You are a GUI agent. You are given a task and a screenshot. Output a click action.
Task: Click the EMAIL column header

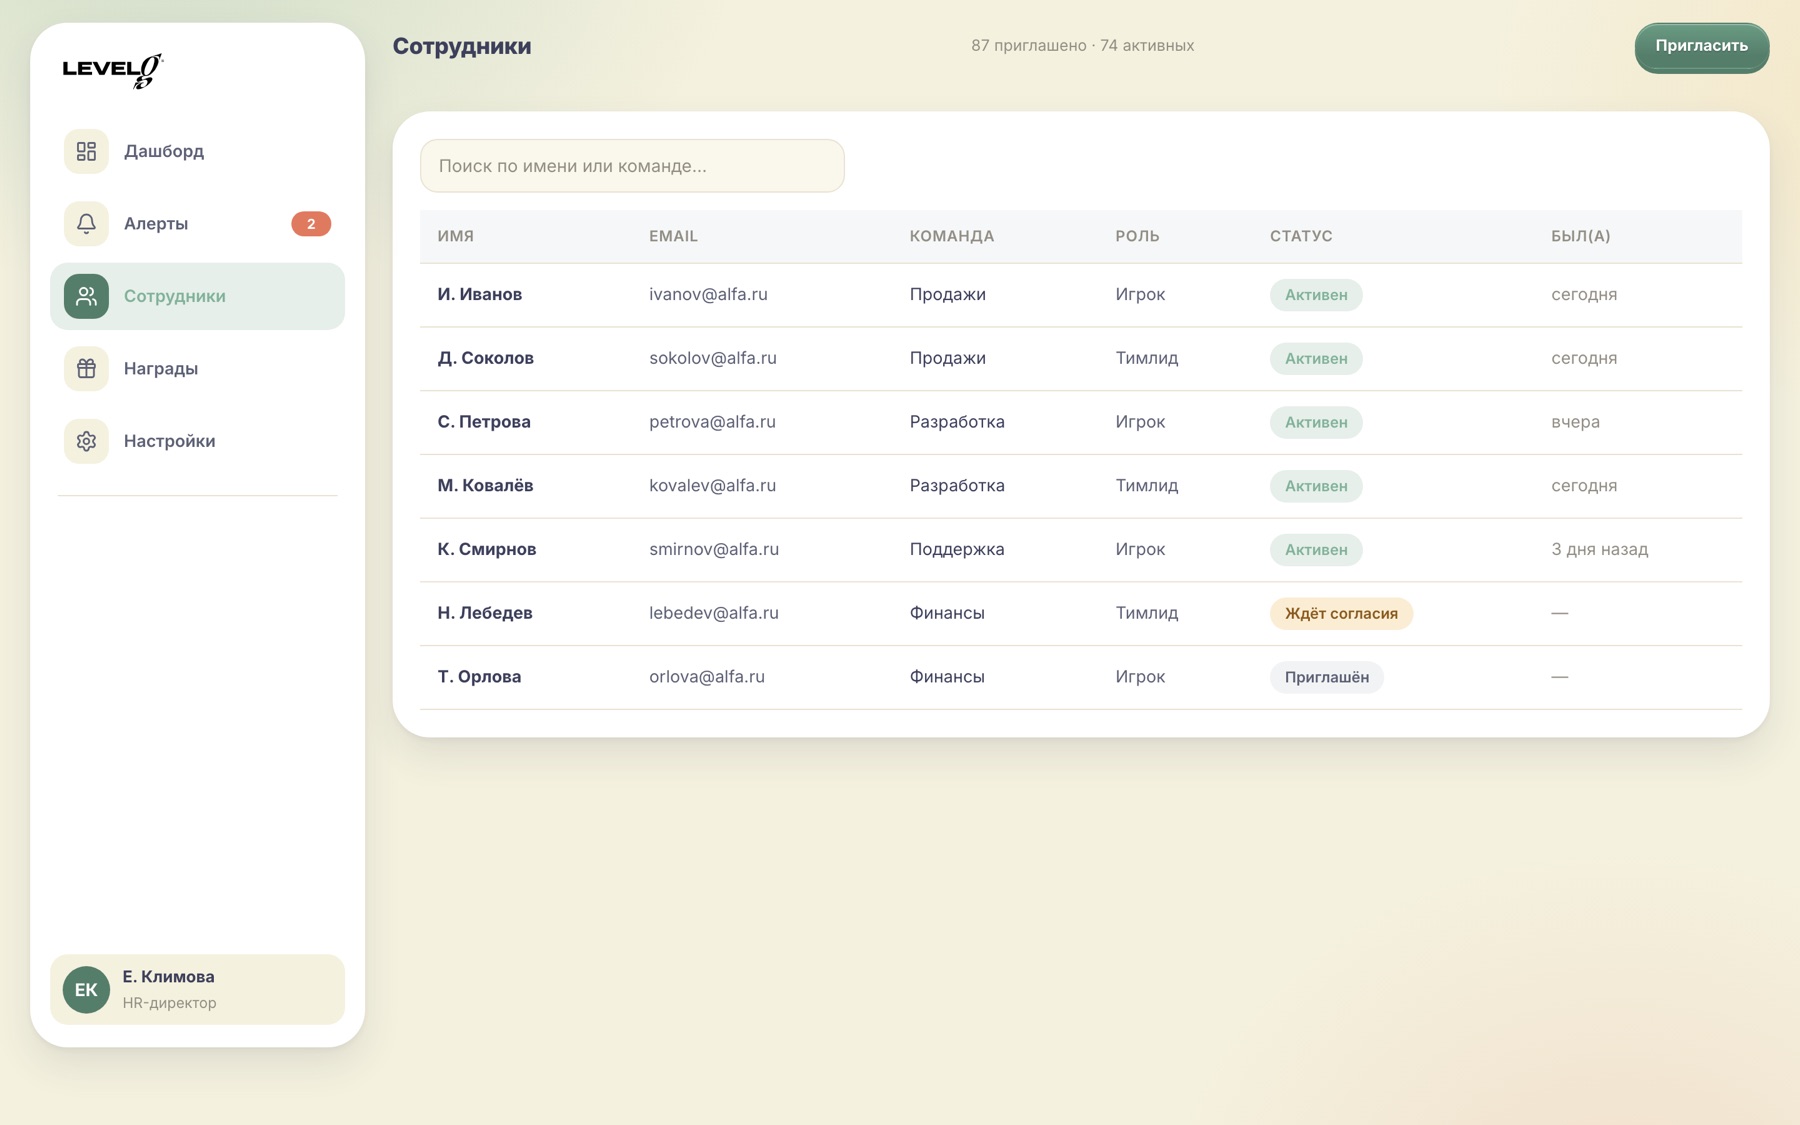(673, 236)
